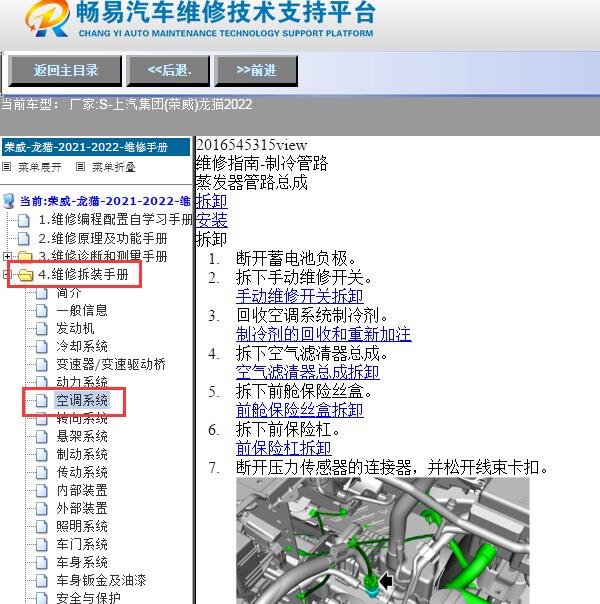The width and height of the screenshot is (600, 604).
Task: Open 2.维修原理及功能手册
Action: [103, 238]
